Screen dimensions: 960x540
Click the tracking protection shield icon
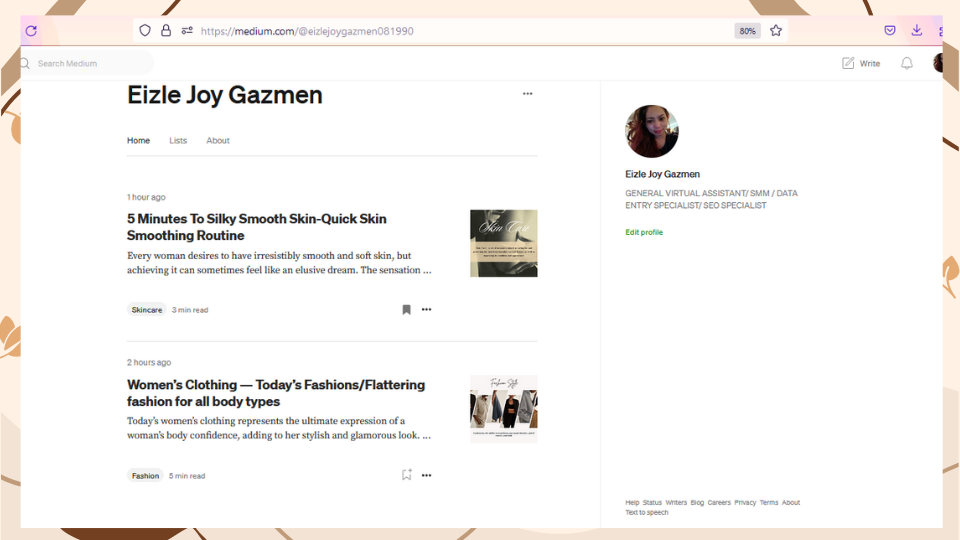[x=145, y=31]
